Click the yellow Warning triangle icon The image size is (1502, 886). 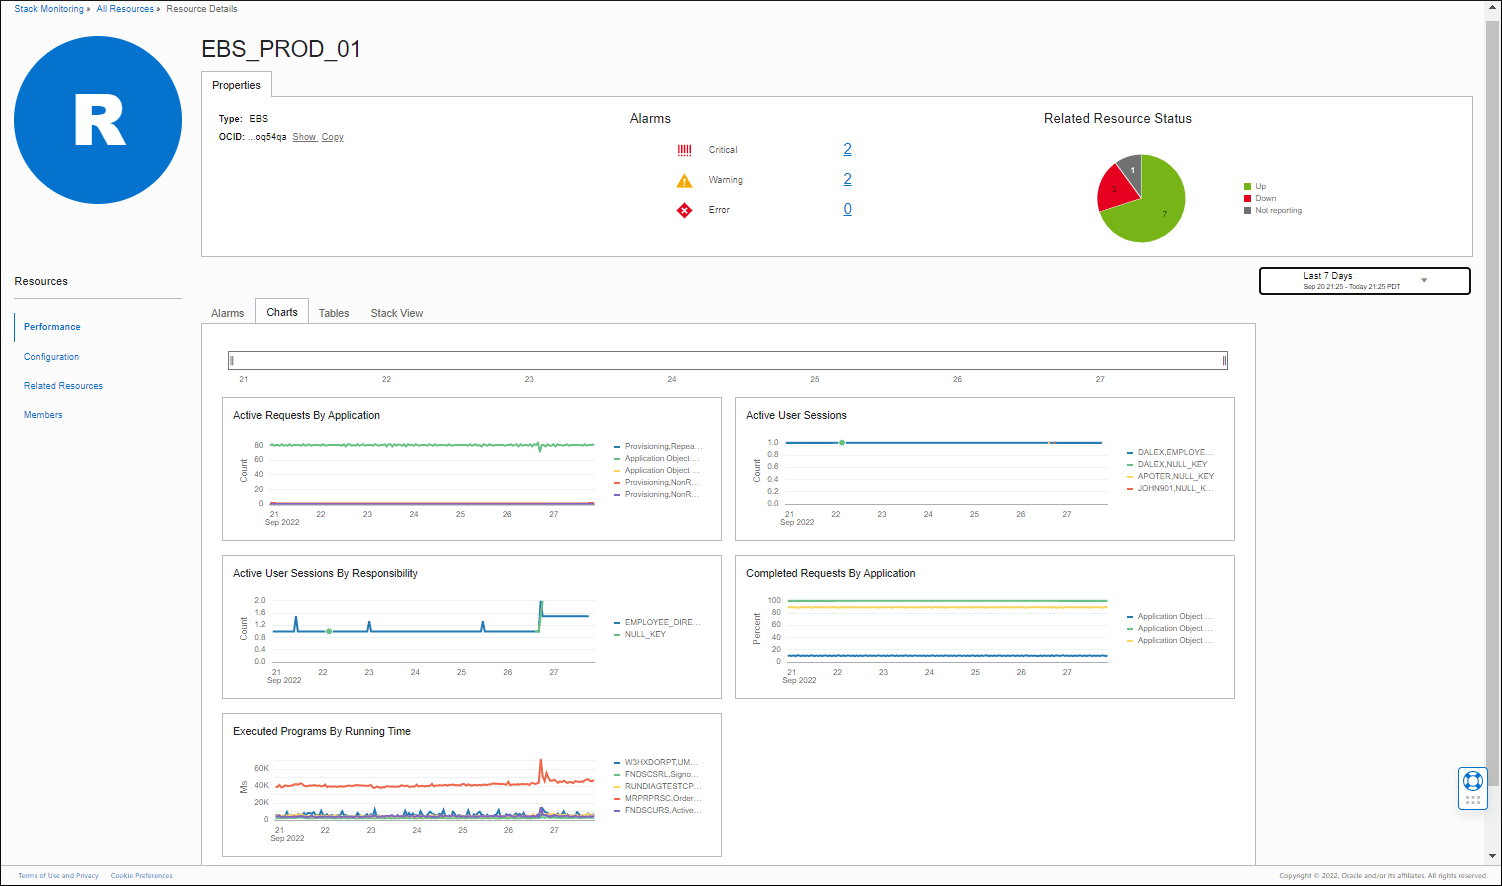pos(684,180)
